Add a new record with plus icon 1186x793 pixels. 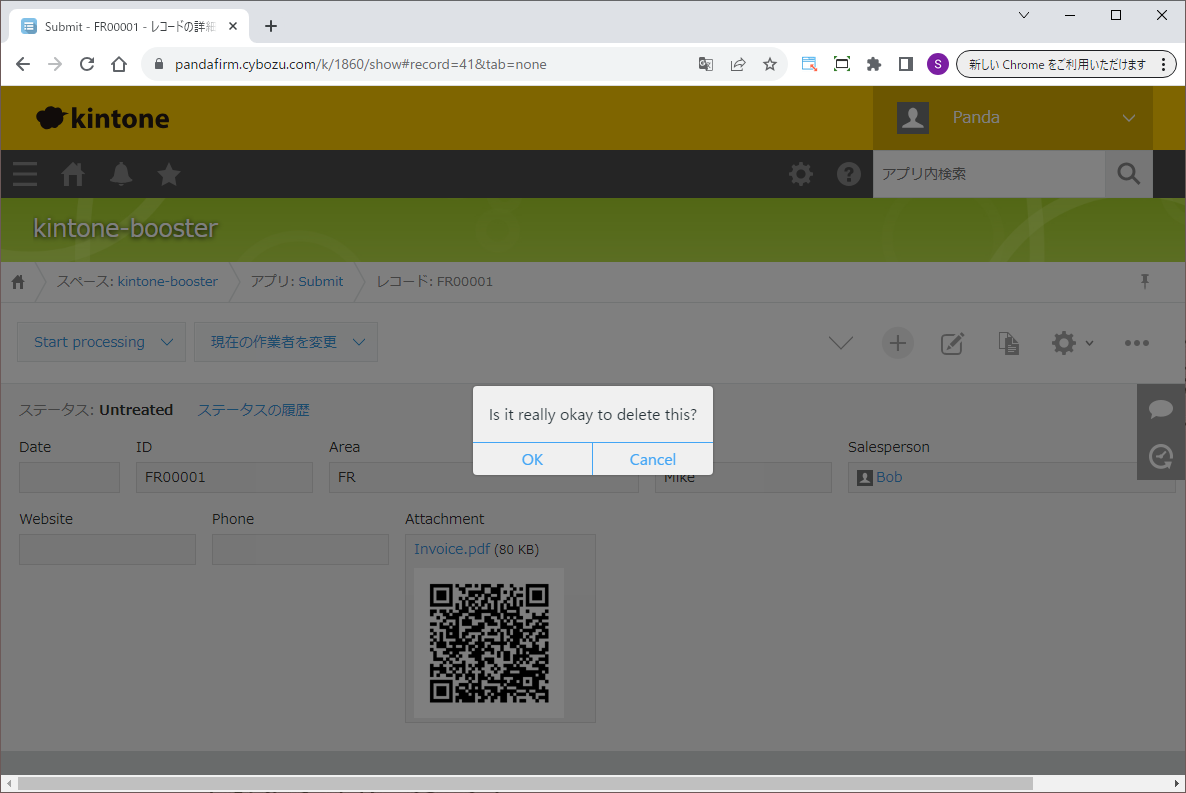pos(897,343)
